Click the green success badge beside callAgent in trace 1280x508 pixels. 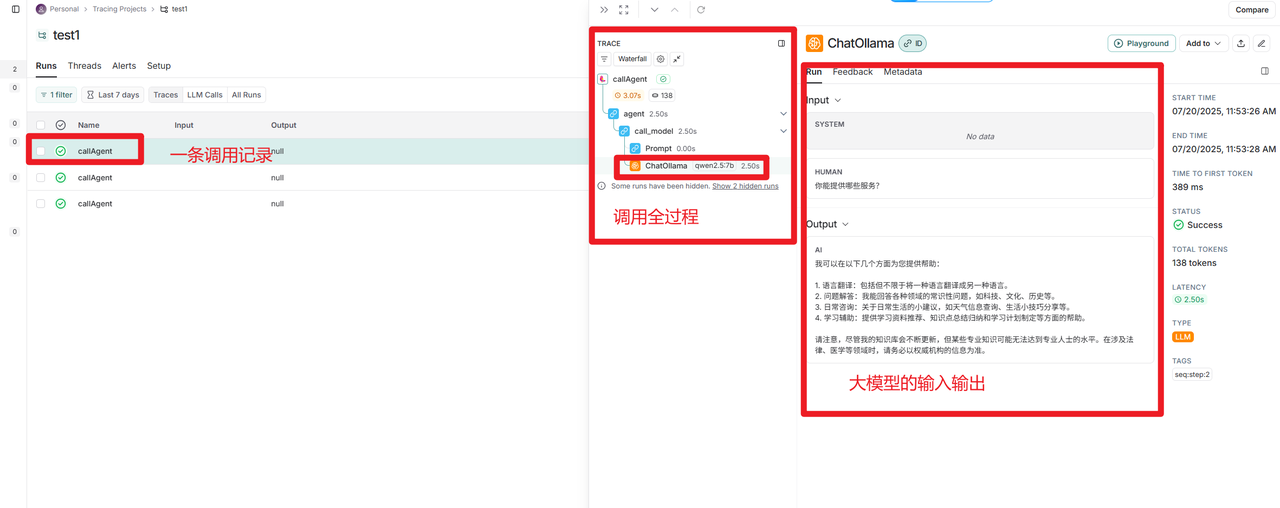[x=663, y=79]
